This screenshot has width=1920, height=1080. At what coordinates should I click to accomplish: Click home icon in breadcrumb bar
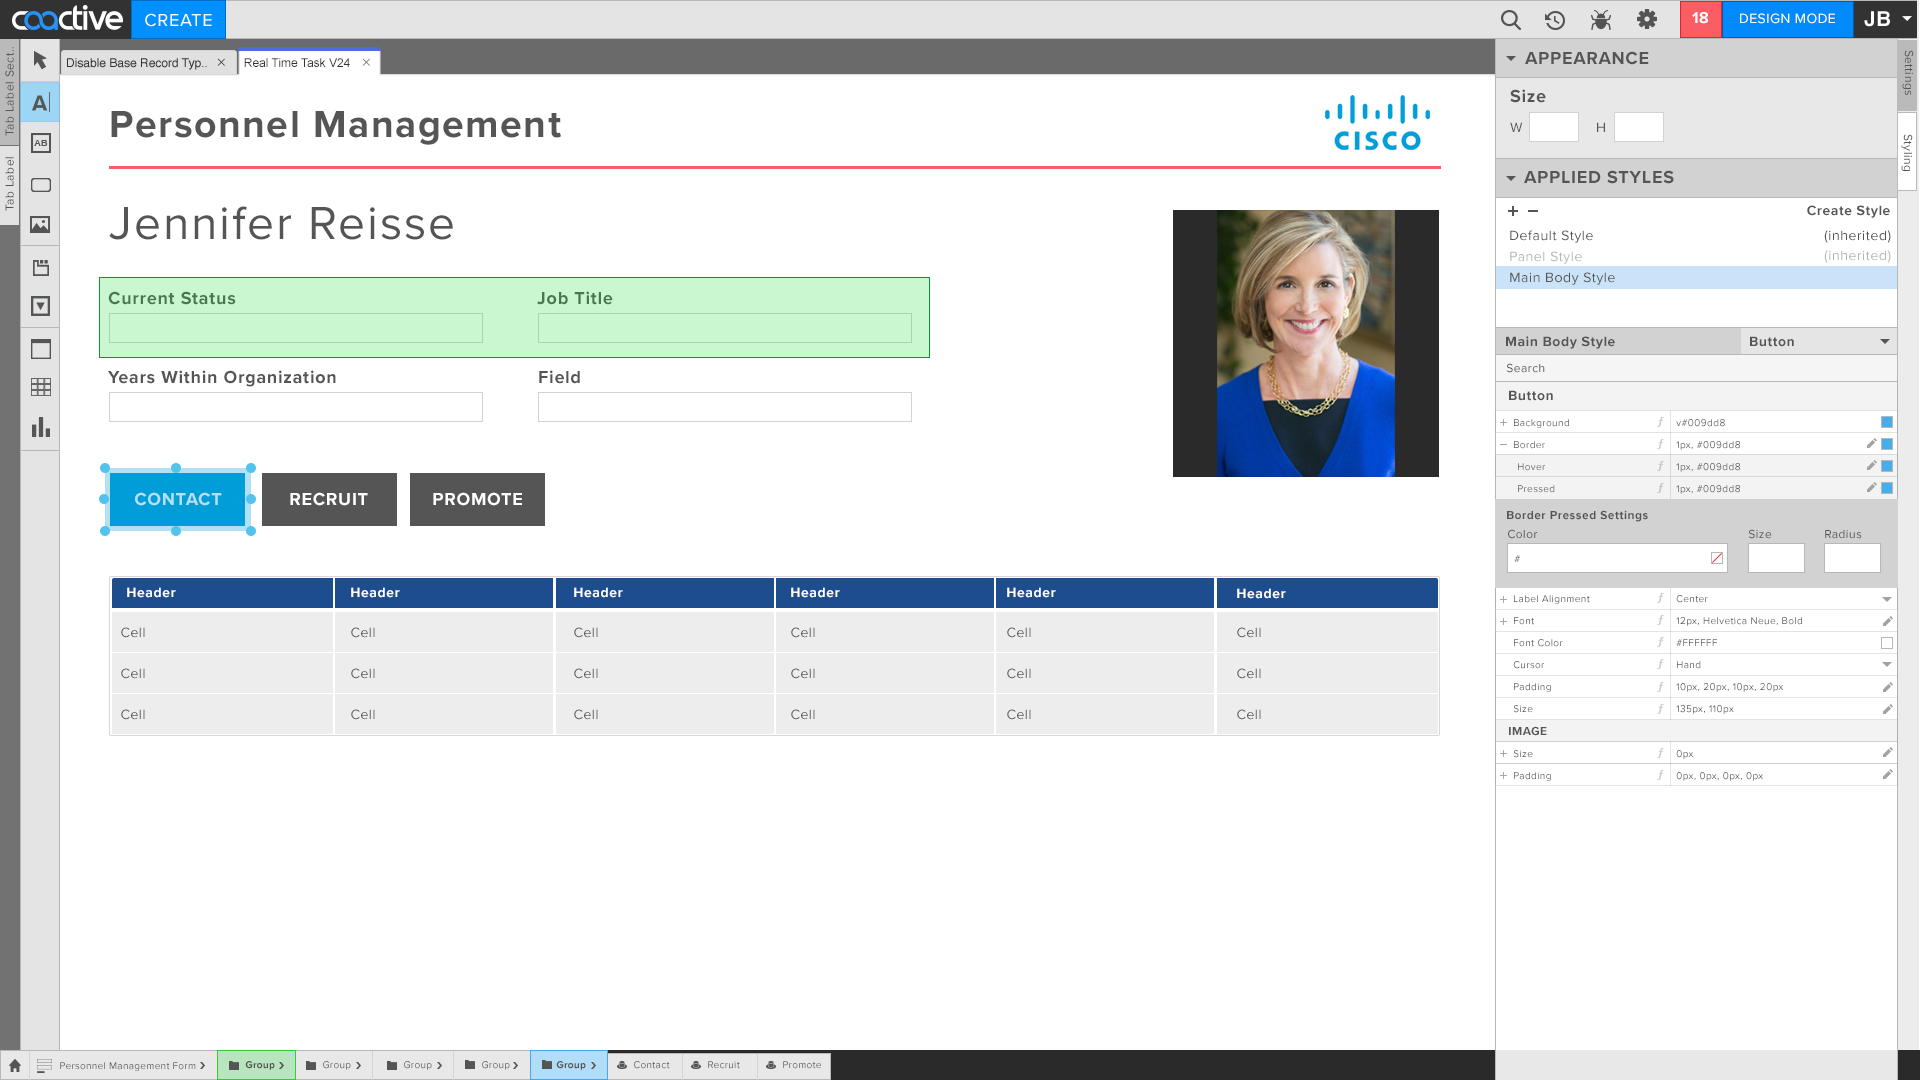point(15,1065)
